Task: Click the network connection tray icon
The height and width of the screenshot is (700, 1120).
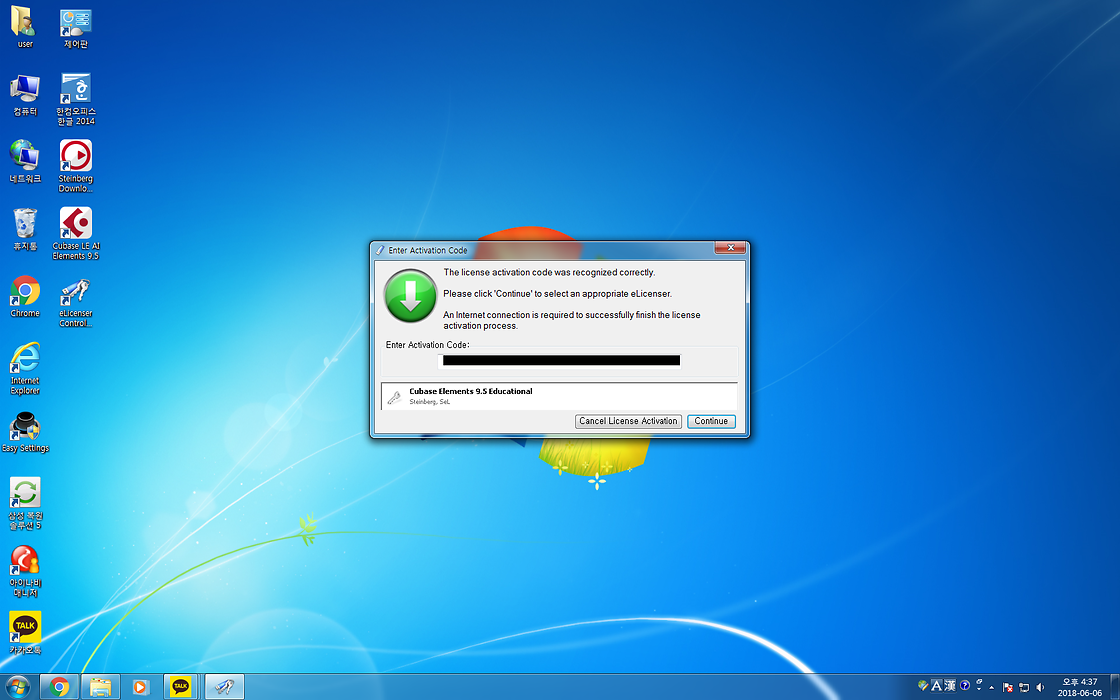Action: (1024, 687)
